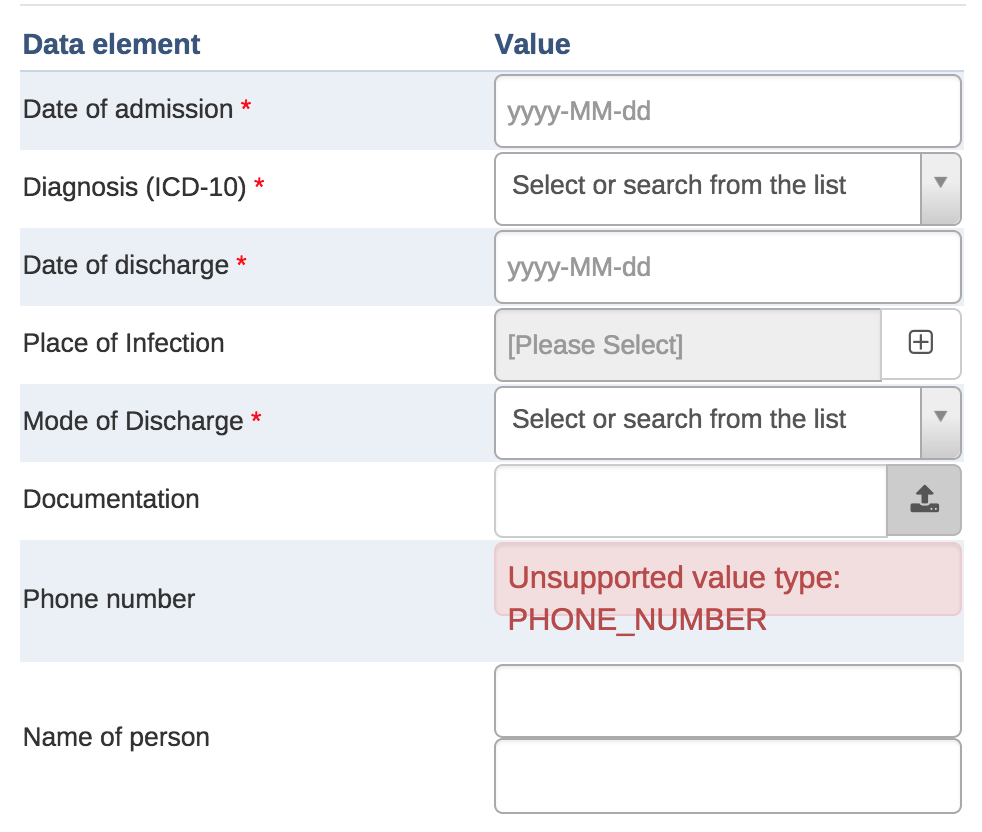Screen dimensions: 982x832
Task: Click the second Name of person text box
Action: point(727,776)
